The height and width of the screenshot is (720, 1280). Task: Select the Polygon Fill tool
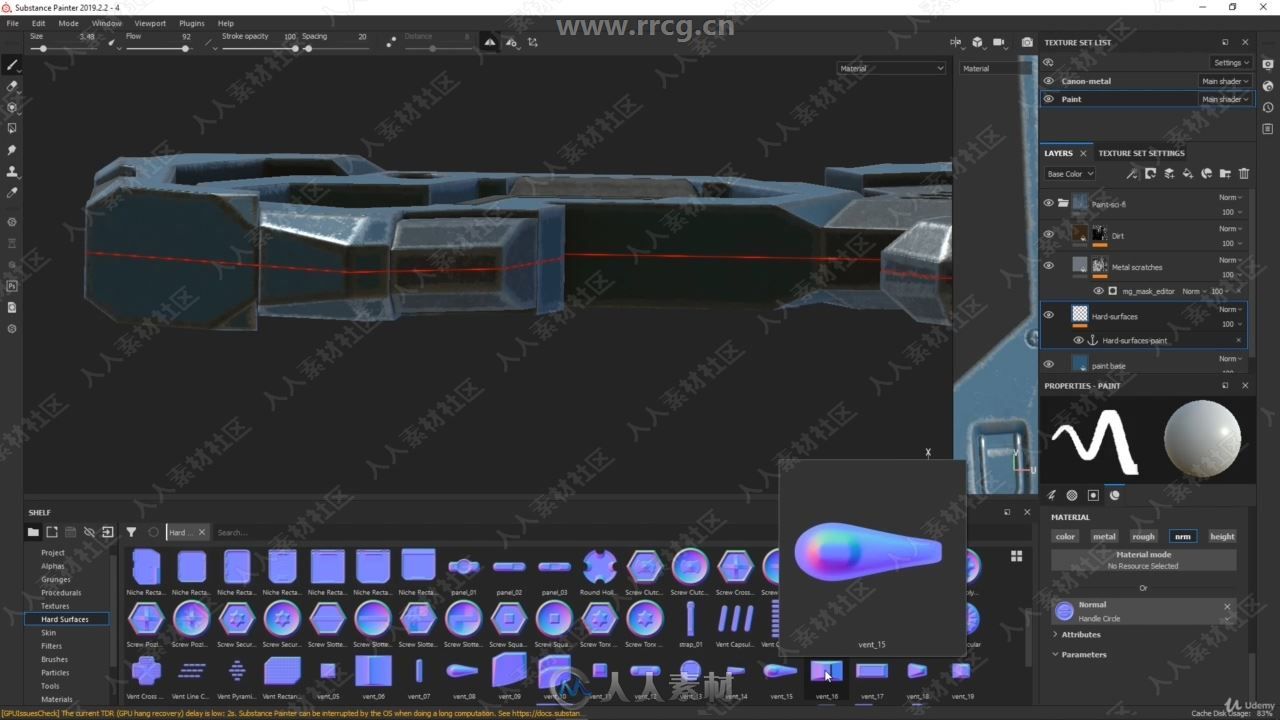coord(12,128)
